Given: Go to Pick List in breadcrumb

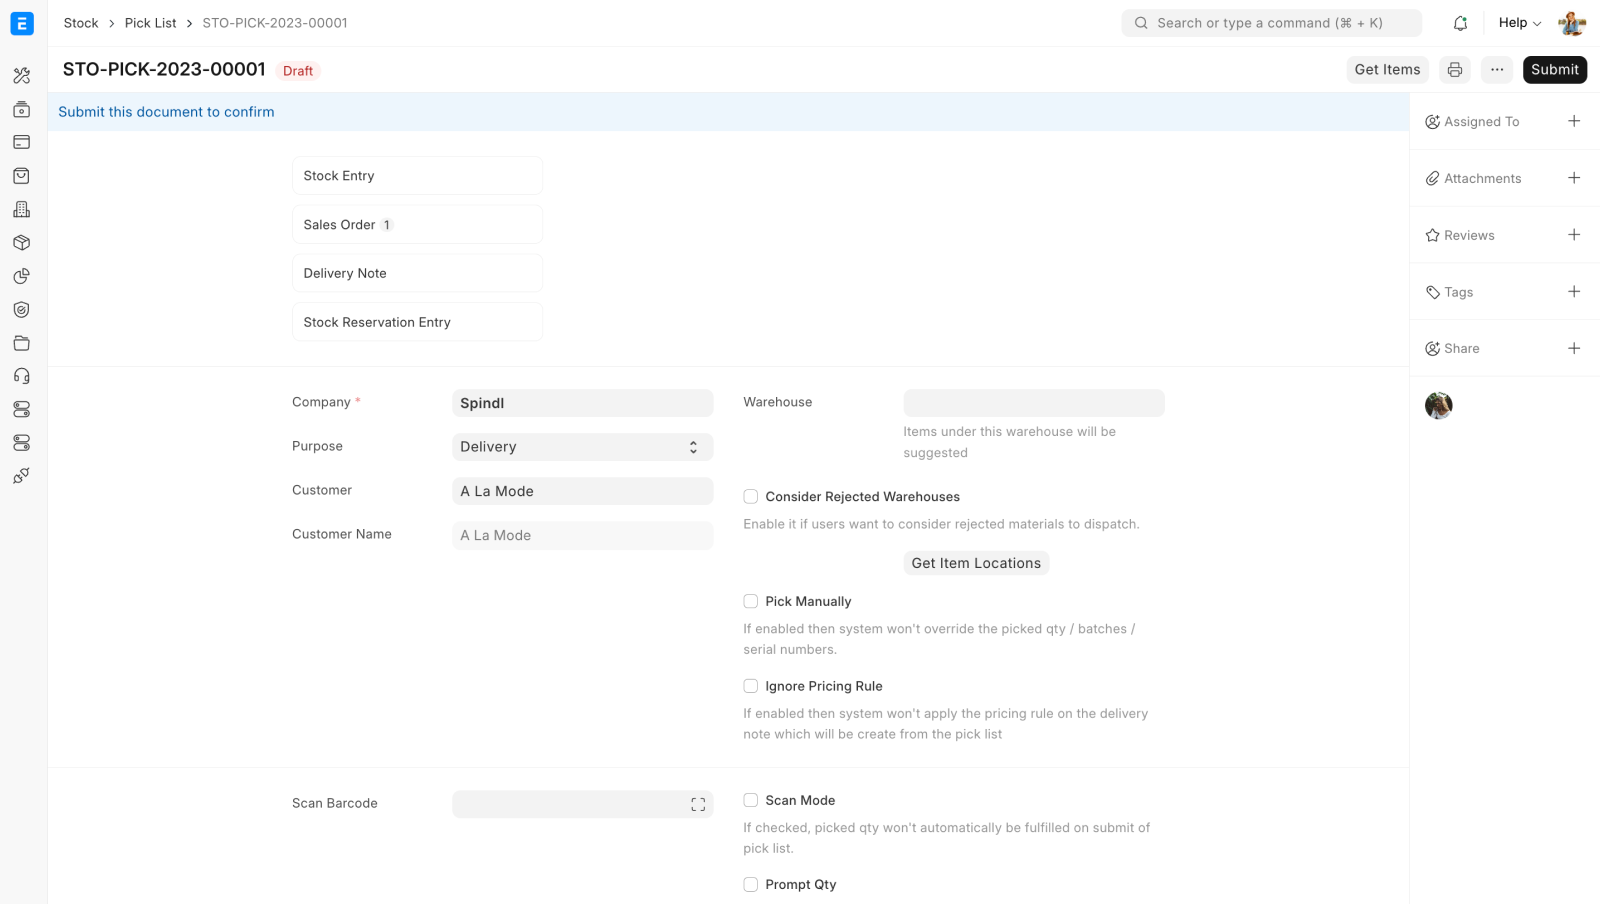Looking at the screenshot, I should coord(150,23).
